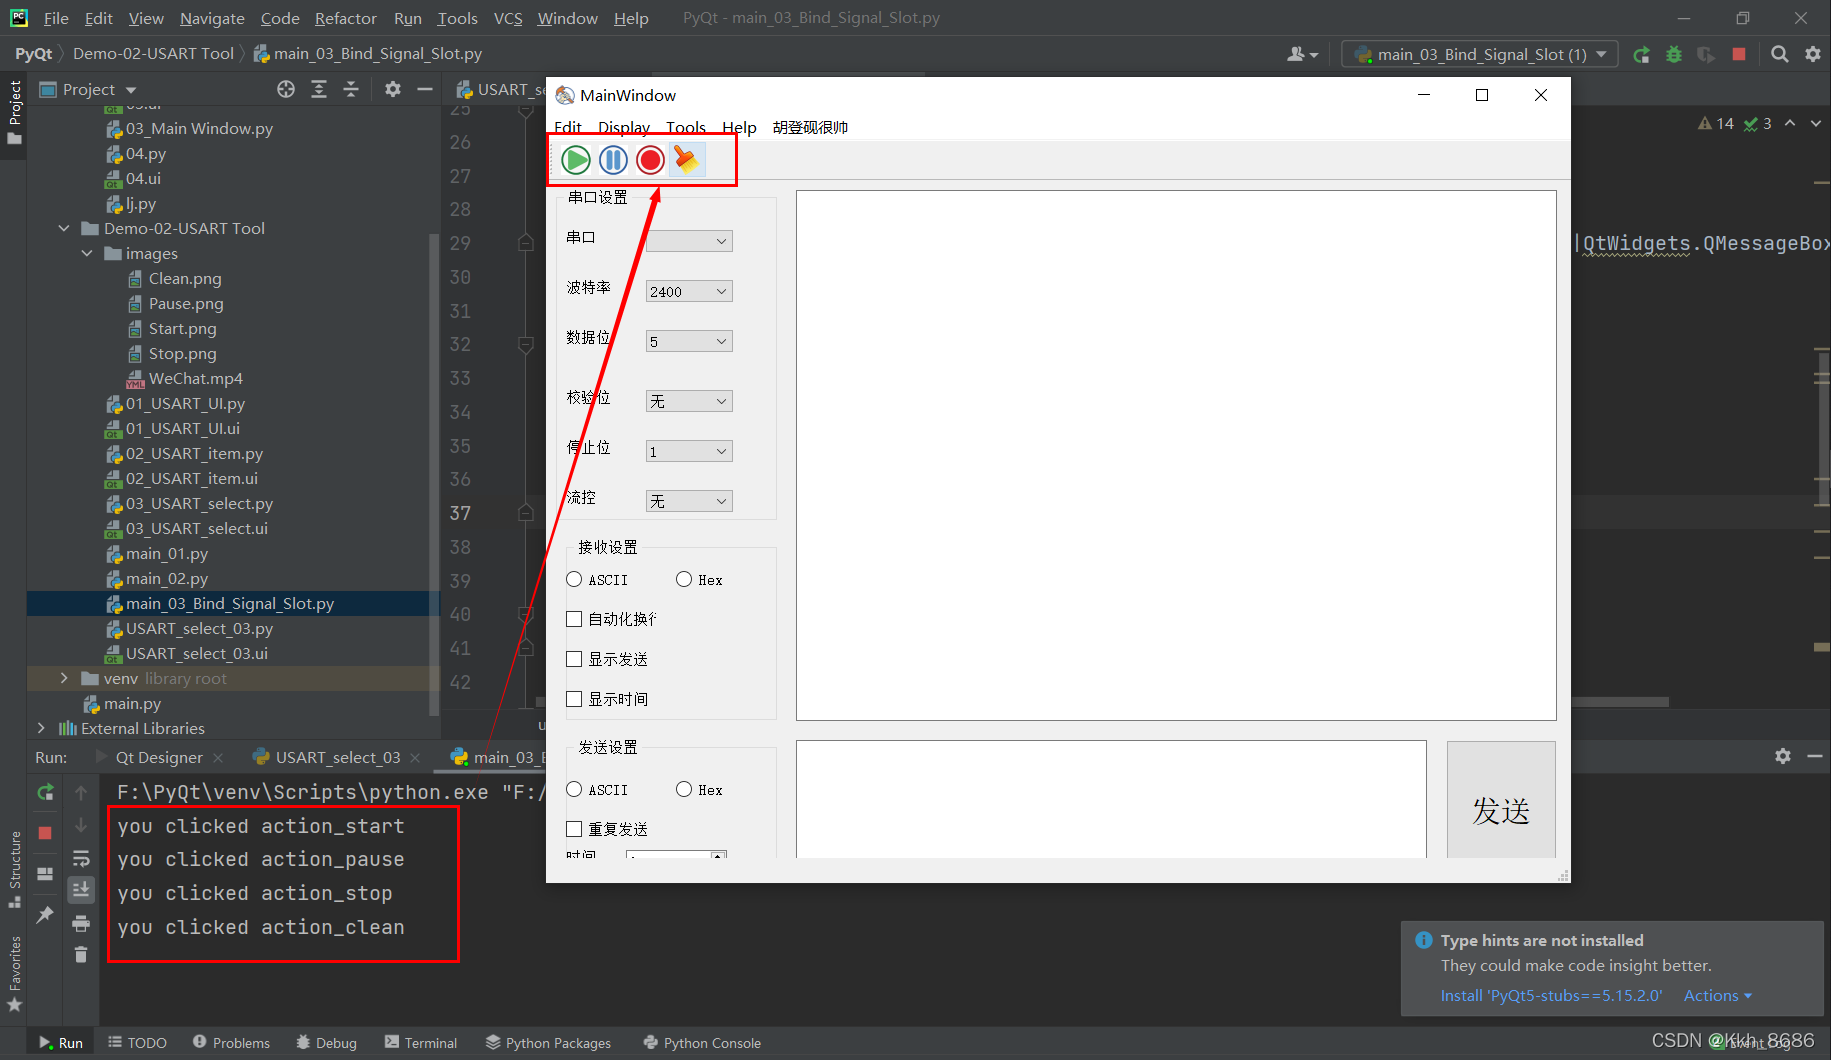Click the locate target icon in Project panel
Screen dimensions: 1831x1060
[286, 89]
